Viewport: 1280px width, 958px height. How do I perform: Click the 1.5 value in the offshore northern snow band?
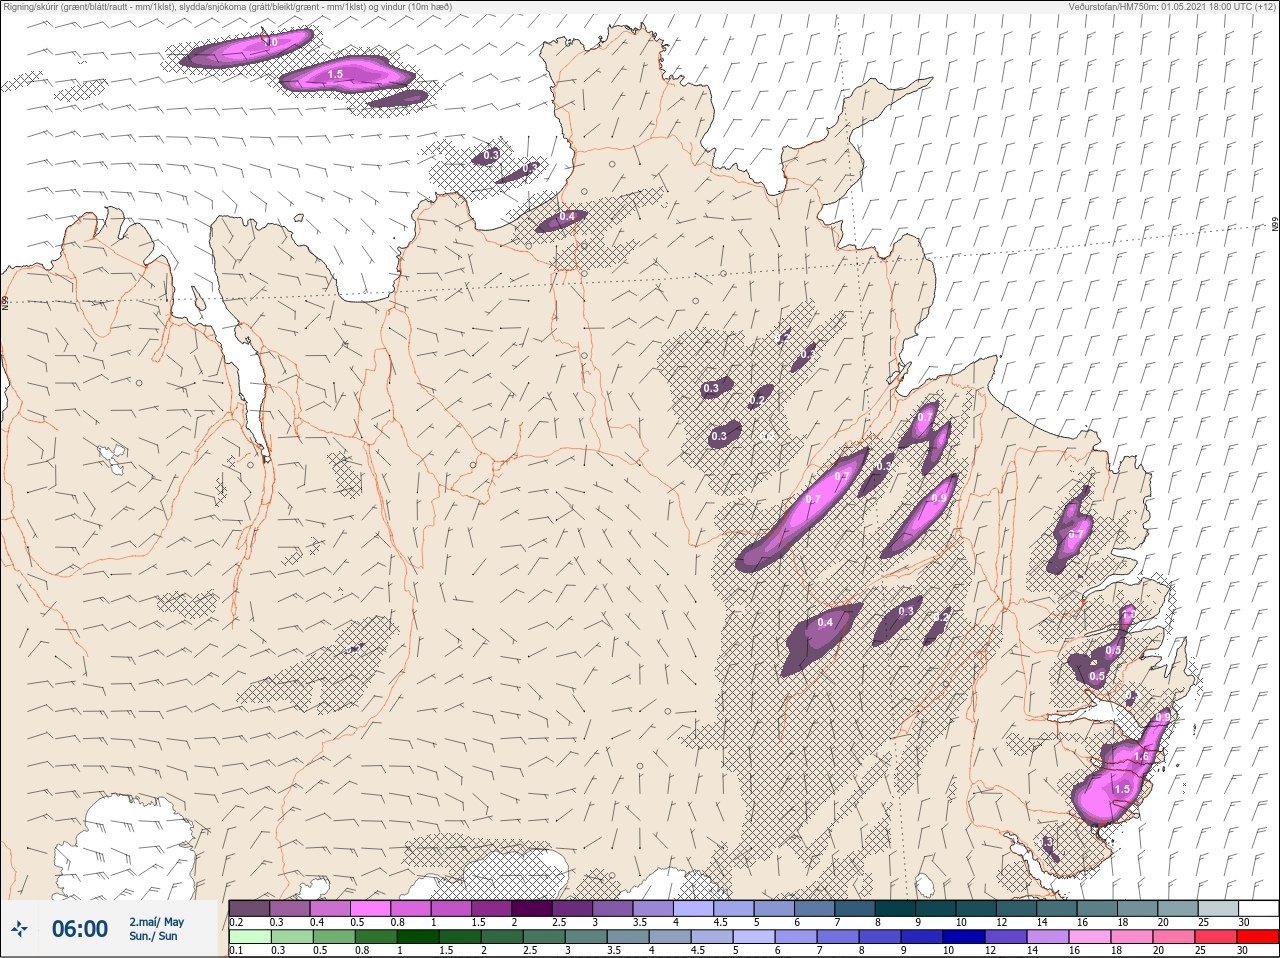pyautogui.click(x=335, y=75)
